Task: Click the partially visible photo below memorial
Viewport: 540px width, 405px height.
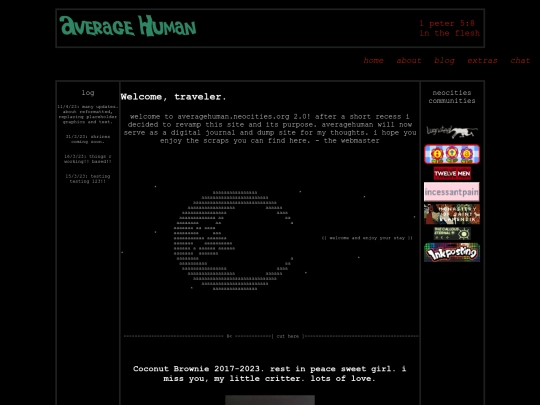Action: [270, 400]
